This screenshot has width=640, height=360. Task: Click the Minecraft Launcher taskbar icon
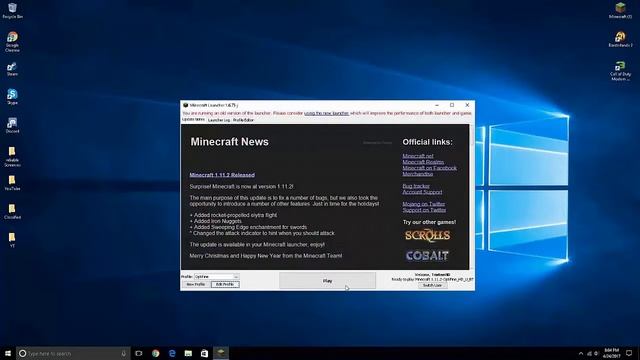click(221, 353)
